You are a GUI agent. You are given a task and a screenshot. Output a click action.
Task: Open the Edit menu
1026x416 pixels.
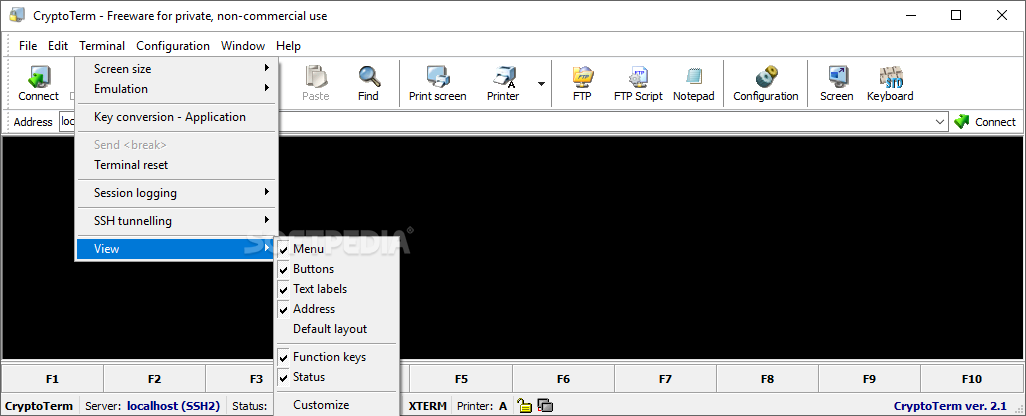58,46
